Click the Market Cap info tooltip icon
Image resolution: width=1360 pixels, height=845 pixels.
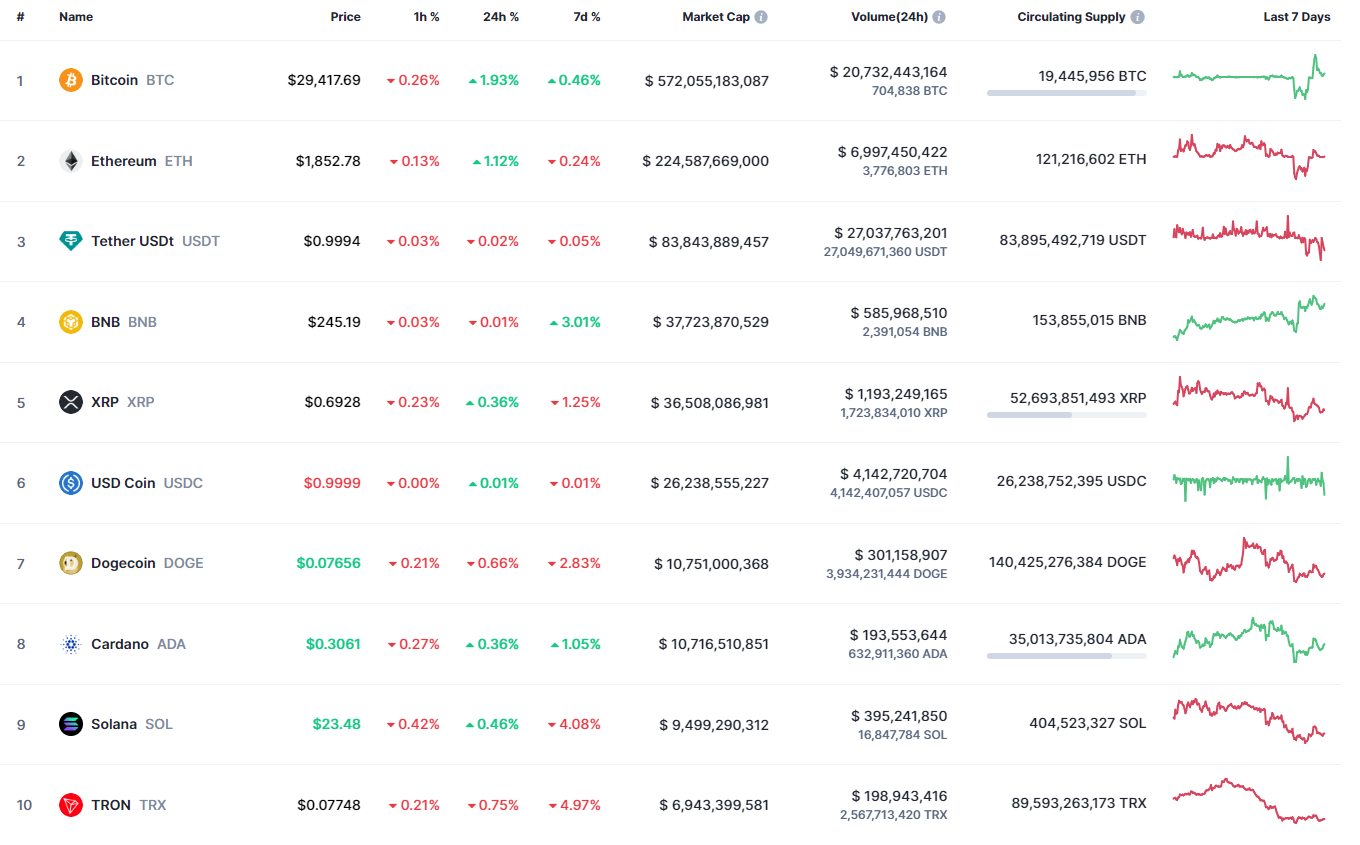click(x=763, y=16)
